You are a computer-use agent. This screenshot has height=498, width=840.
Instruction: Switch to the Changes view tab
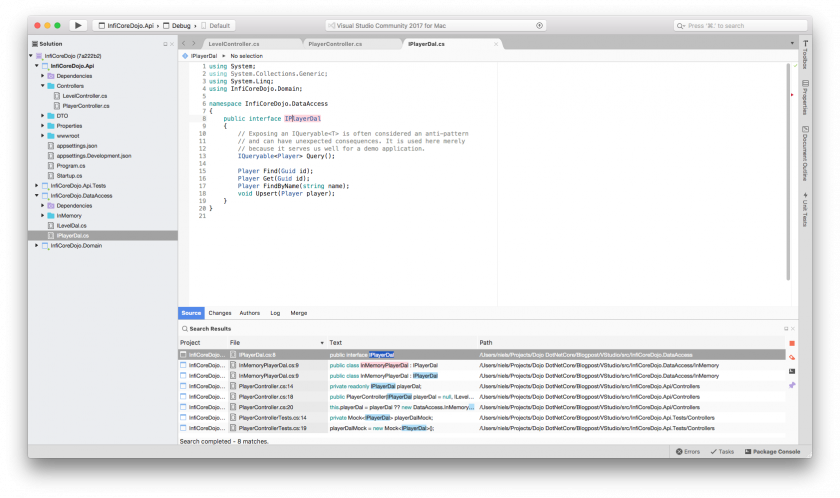220,313
